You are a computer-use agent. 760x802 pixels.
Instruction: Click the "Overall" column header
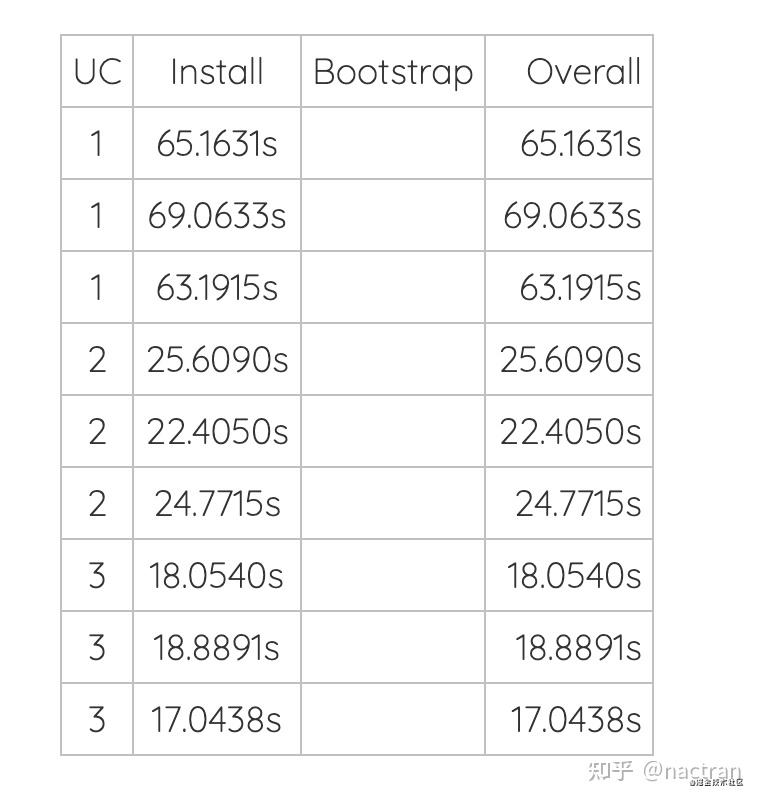583,72
